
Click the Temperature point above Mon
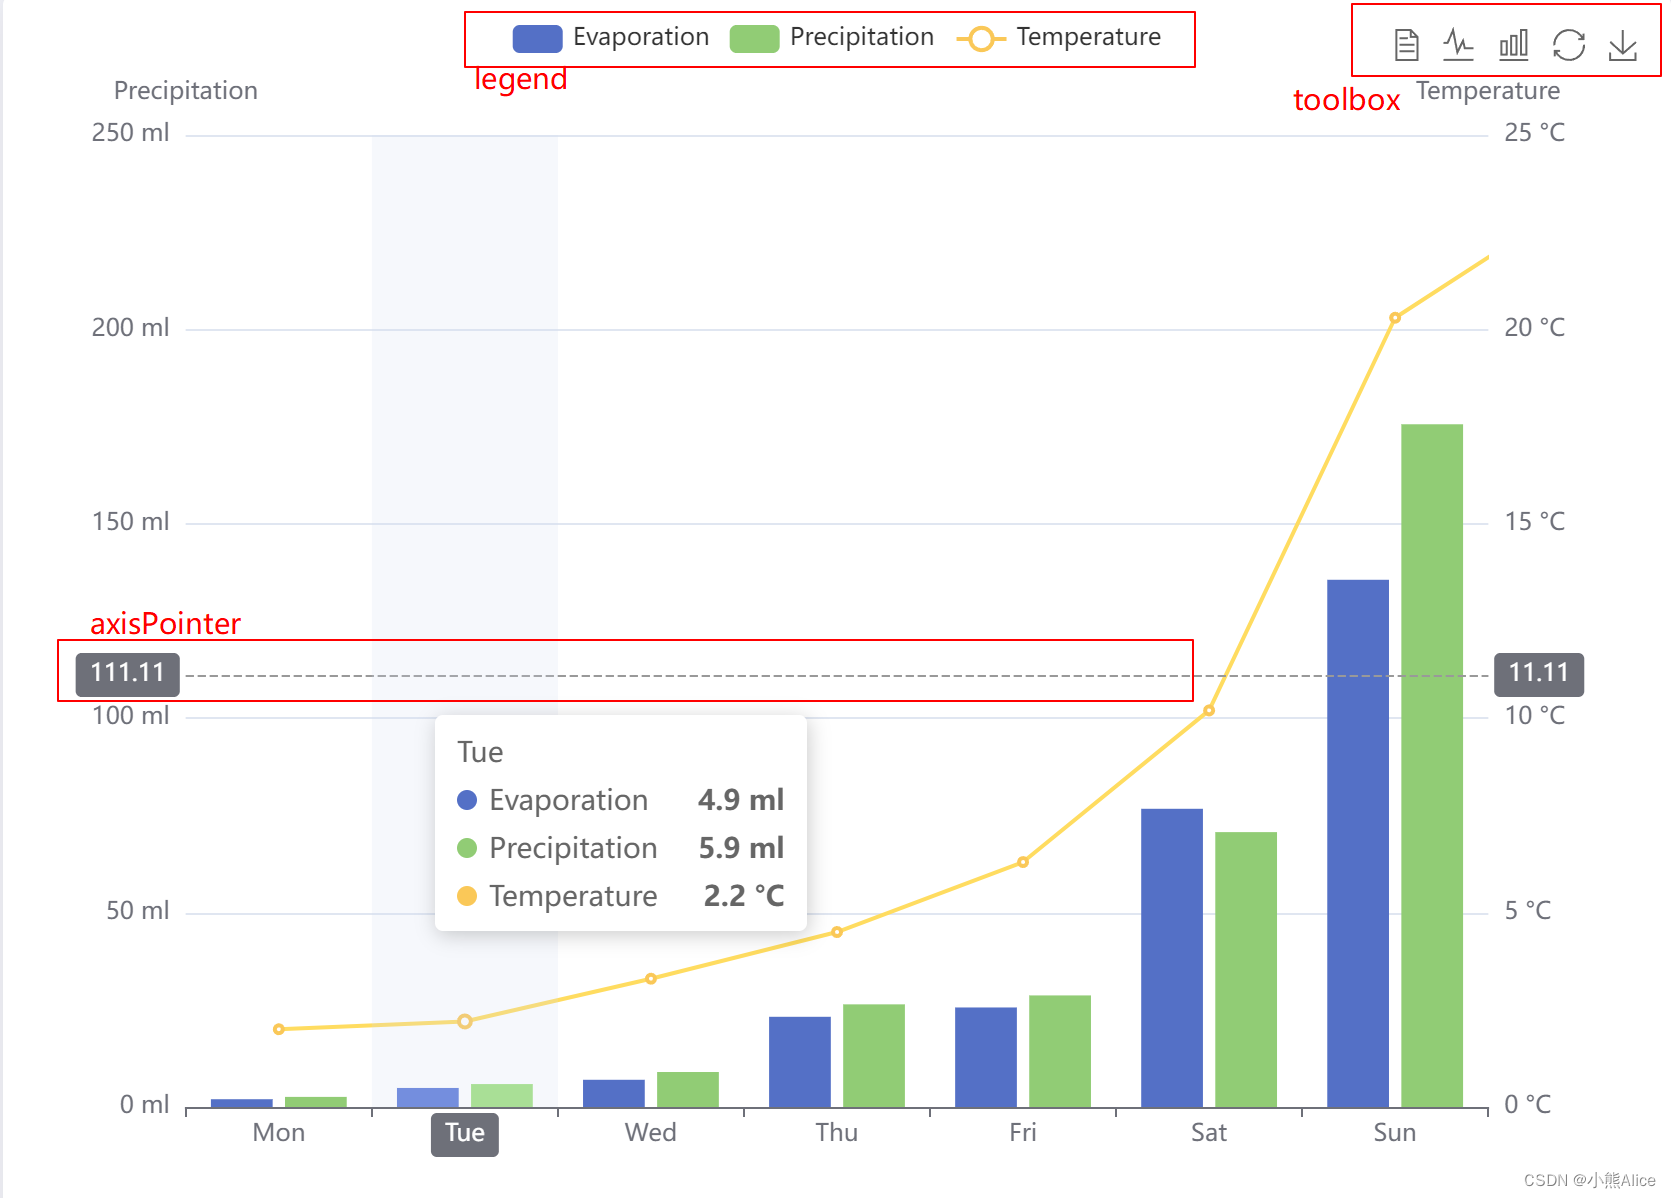(279, 1029)
